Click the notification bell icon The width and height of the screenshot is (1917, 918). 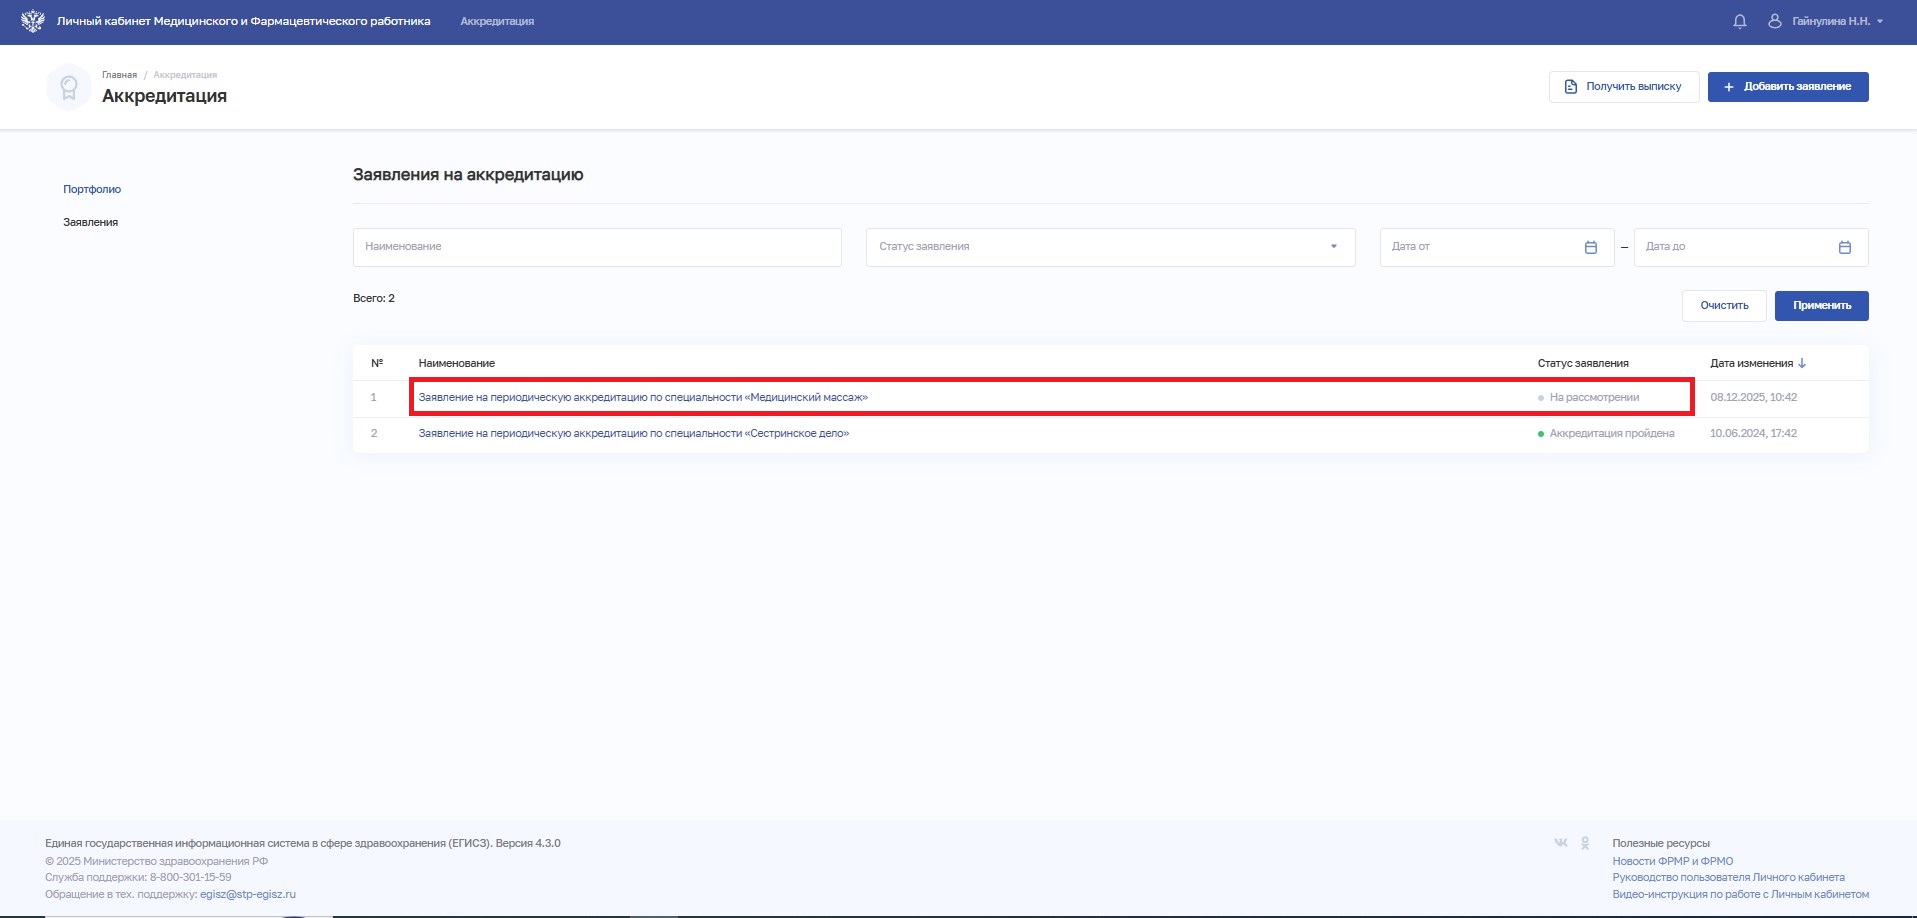1740,21
